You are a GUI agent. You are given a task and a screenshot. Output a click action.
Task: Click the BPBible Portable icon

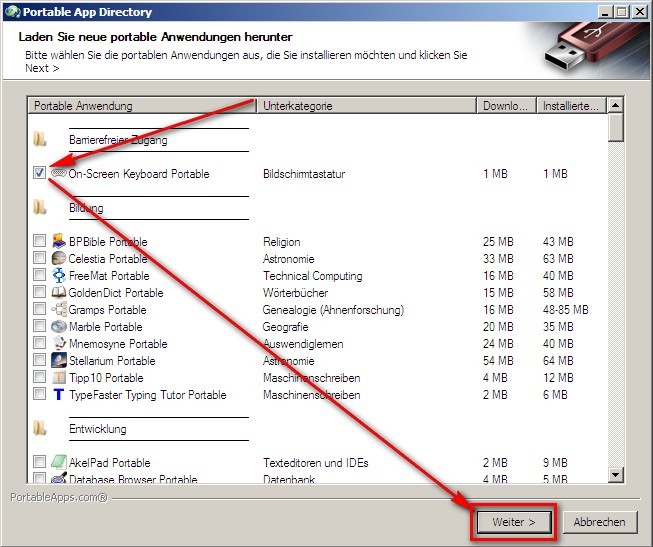coord(59,241)
